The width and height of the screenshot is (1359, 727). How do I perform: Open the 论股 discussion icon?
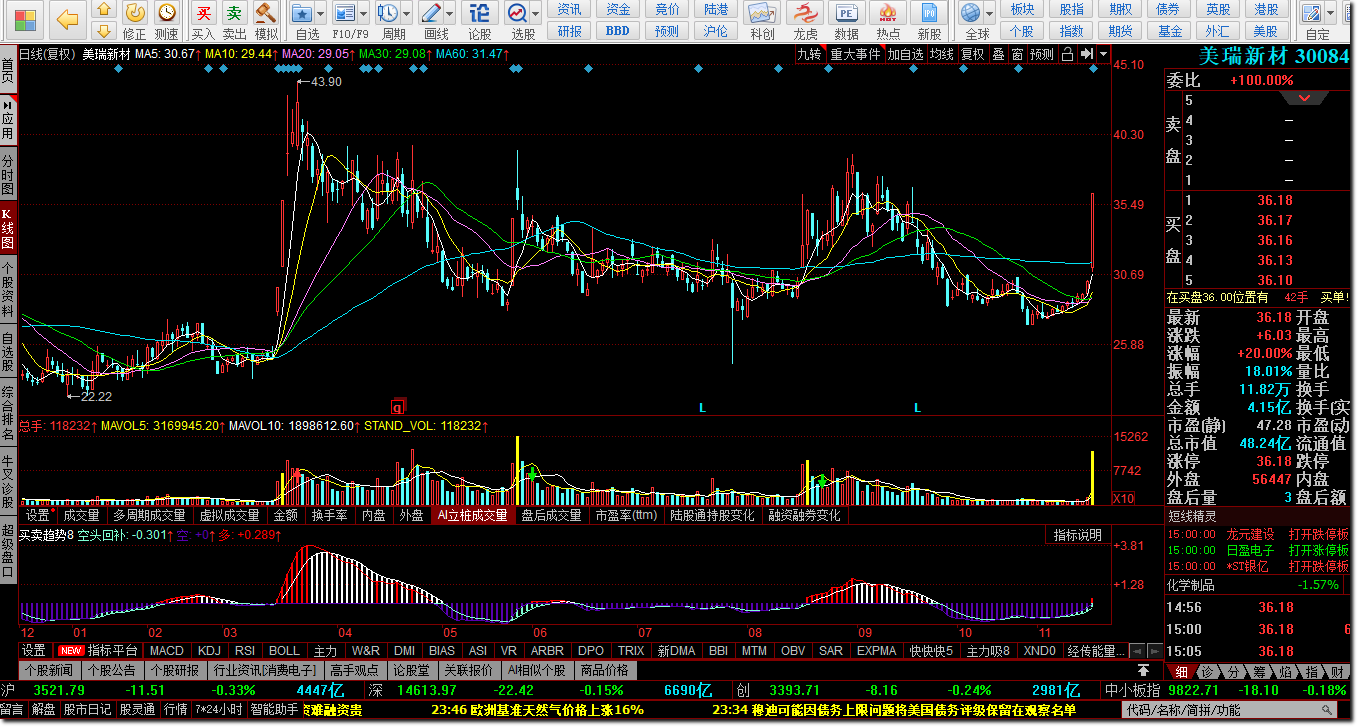point(480,13)
